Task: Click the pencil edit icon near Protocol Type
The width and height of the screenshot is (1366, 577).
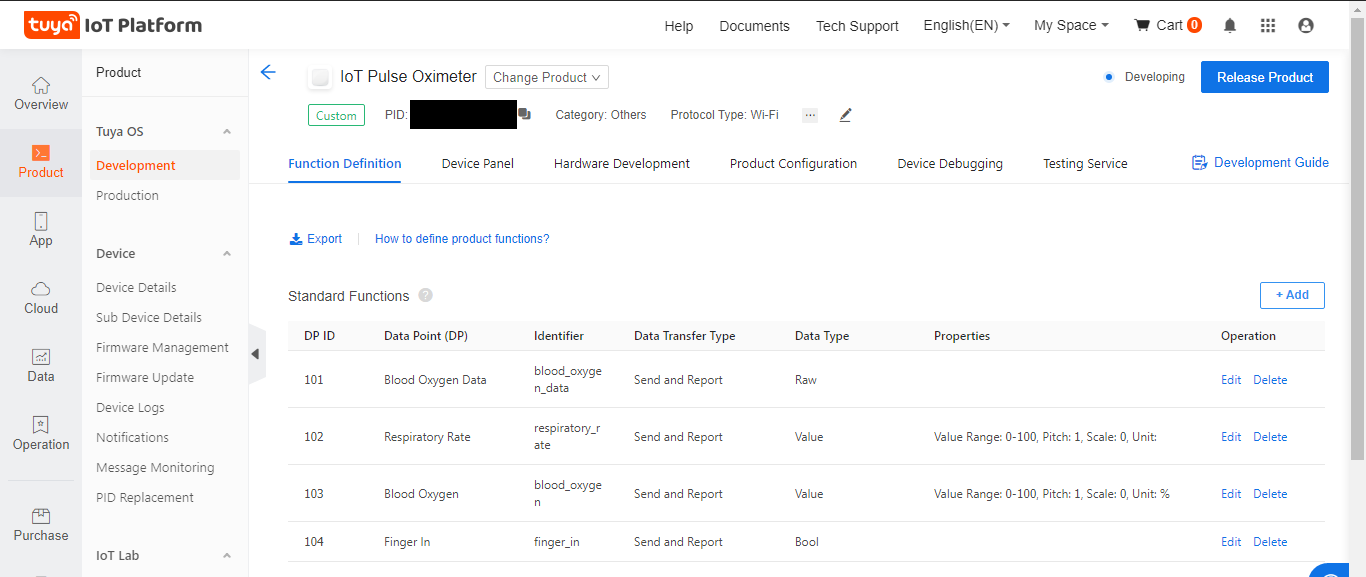Action: pos(845,115)
